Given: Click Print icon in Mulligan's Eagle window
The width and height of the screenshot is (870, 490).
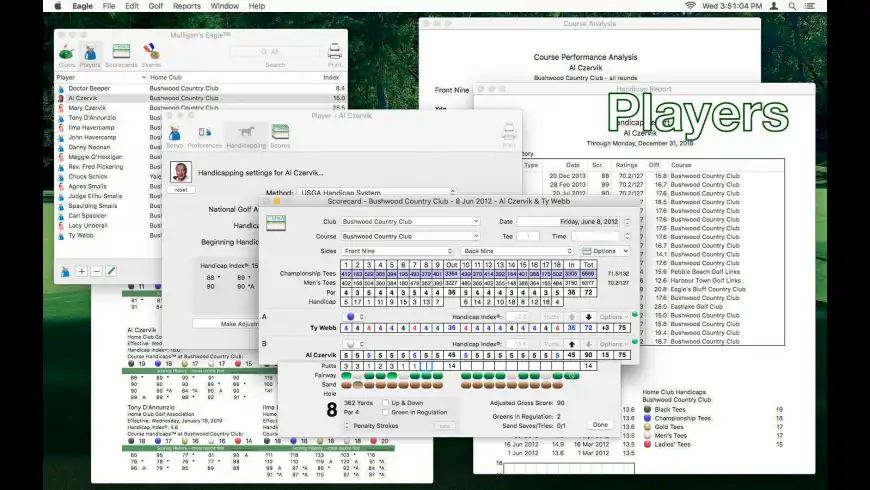Looking at the screenshot, I should coord(335,52).
